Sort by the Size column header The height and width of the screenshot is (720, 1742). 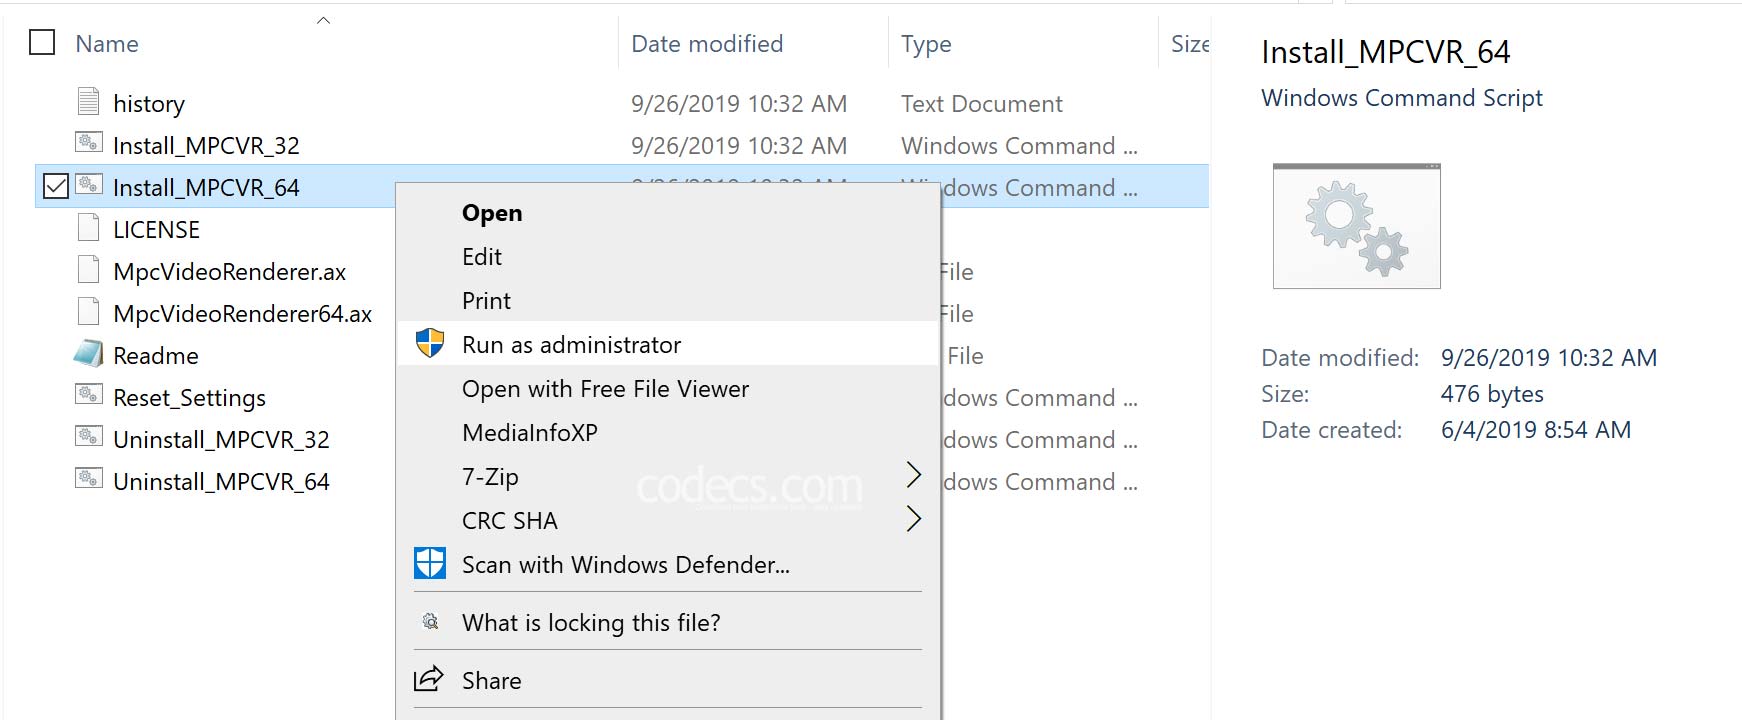tap(1190, 44)
